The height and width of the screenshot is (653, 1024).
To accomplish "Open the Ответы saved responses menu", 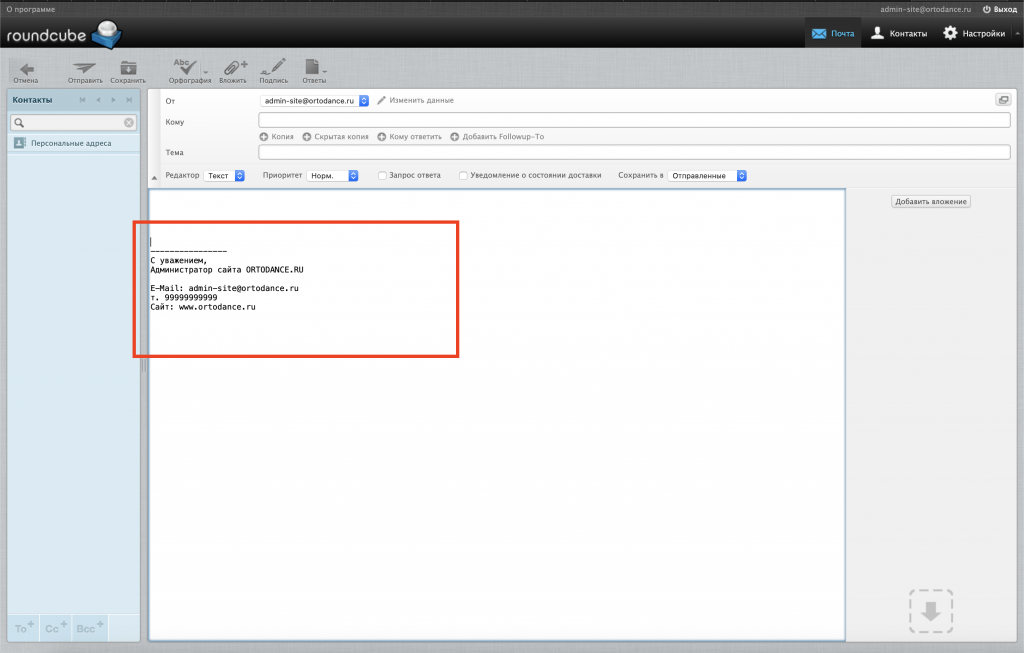I will [314, 71].
